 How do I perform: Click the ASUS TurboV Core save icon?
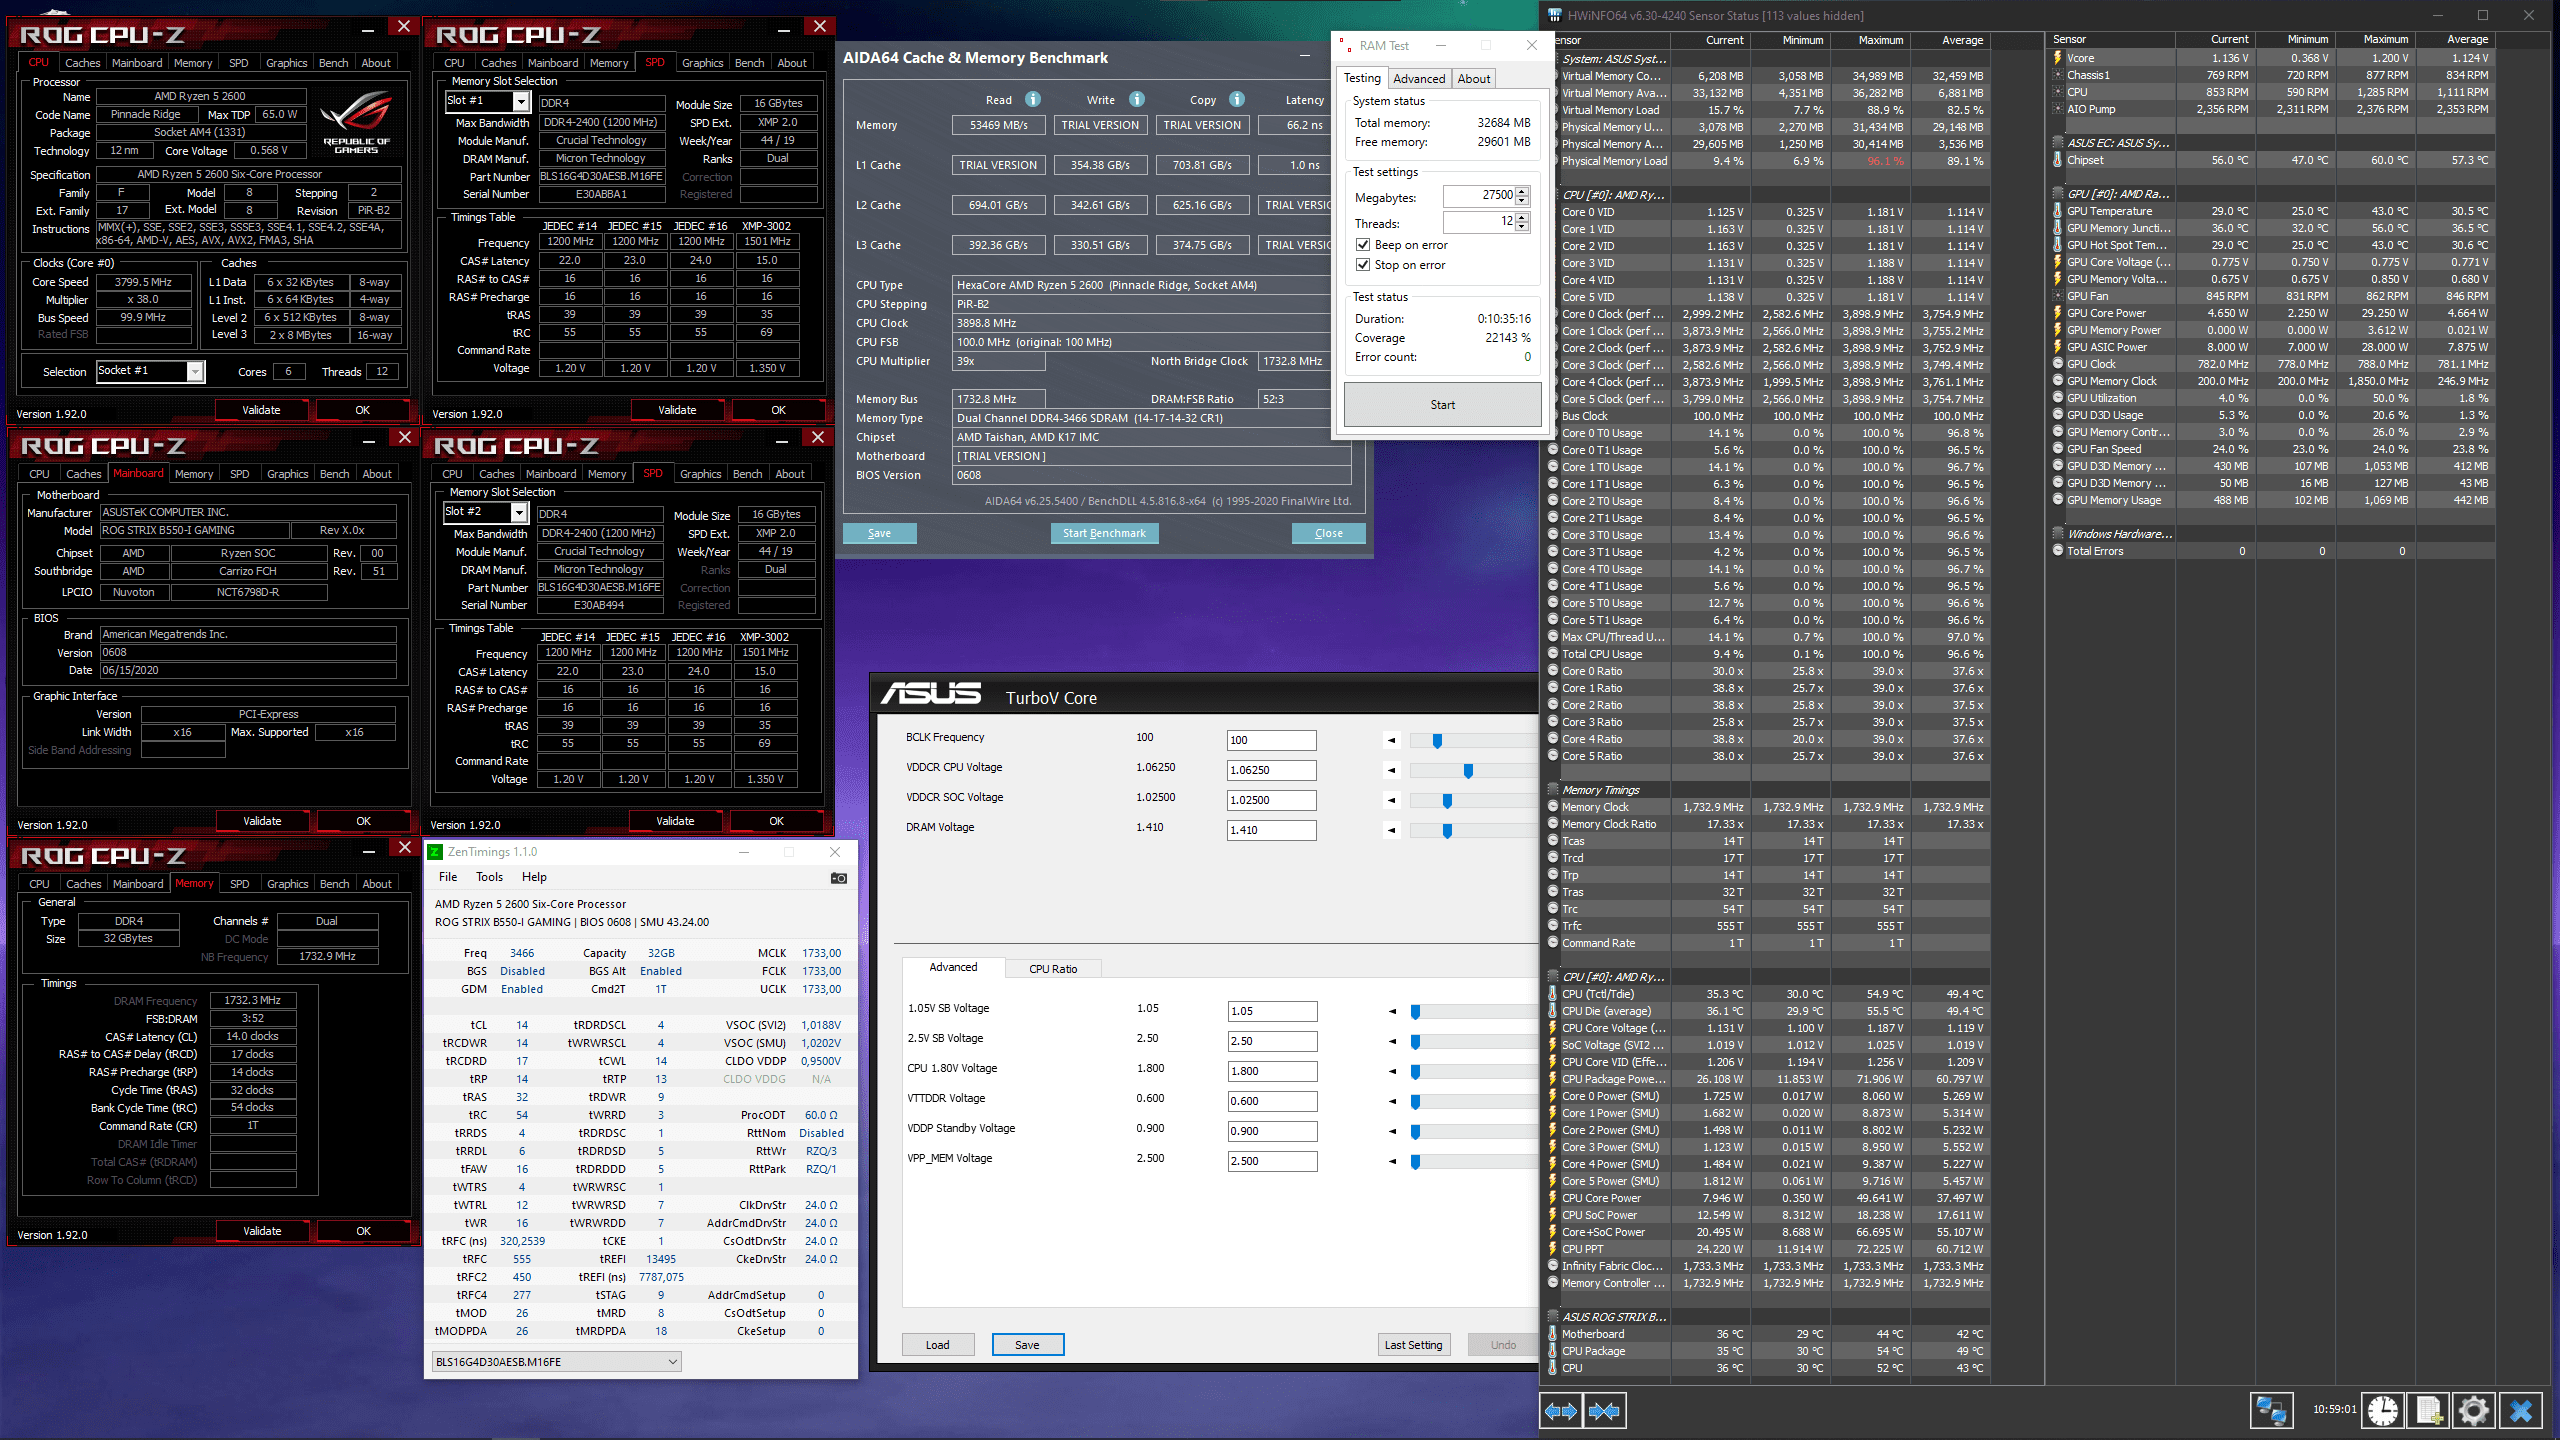pyautogui.click(x=1027, y=1343)
